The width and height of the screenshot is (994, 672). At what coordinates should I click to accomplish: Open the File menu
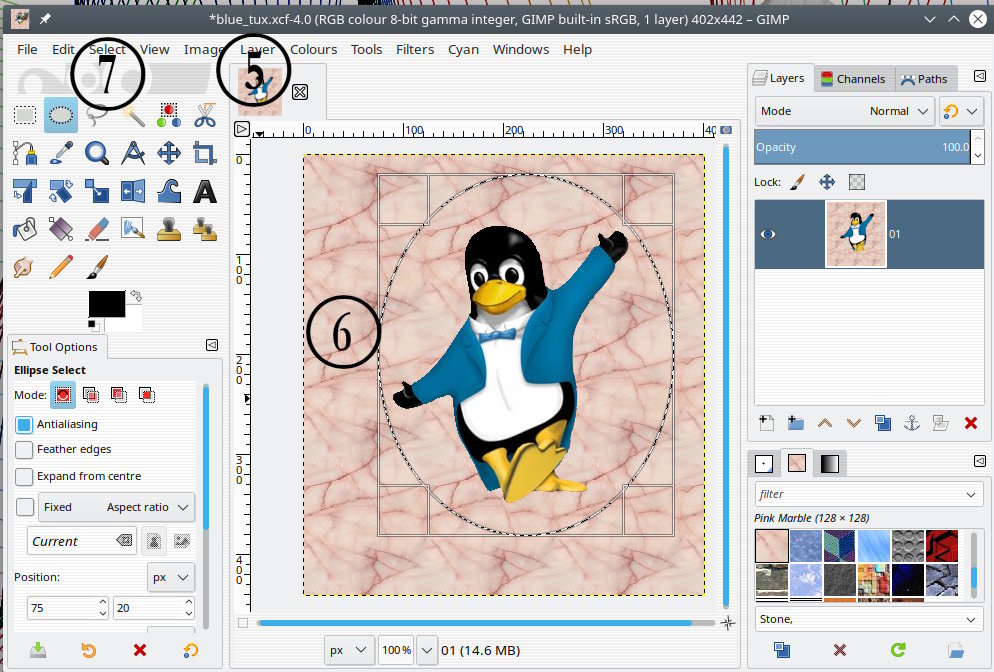pos(27,49)
